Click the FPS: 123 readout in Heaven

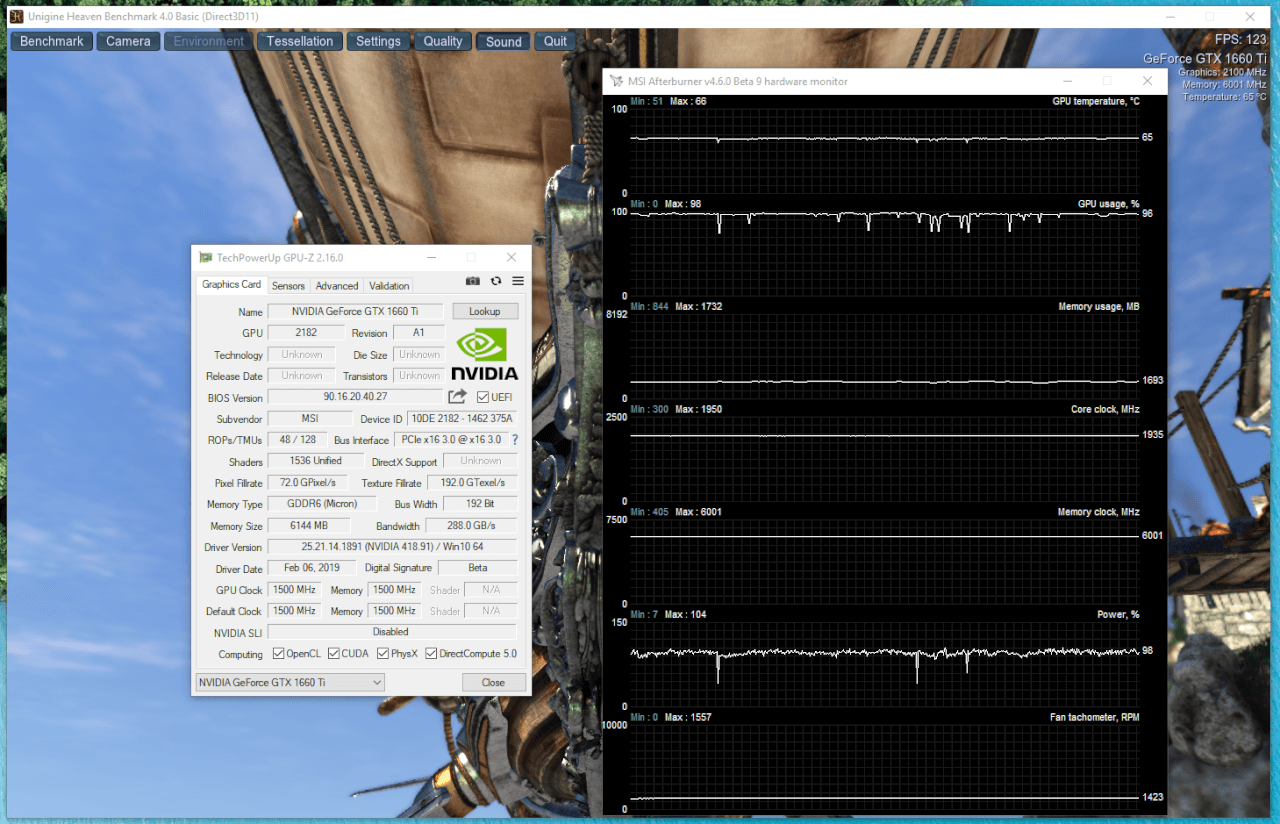[1240, 40]
